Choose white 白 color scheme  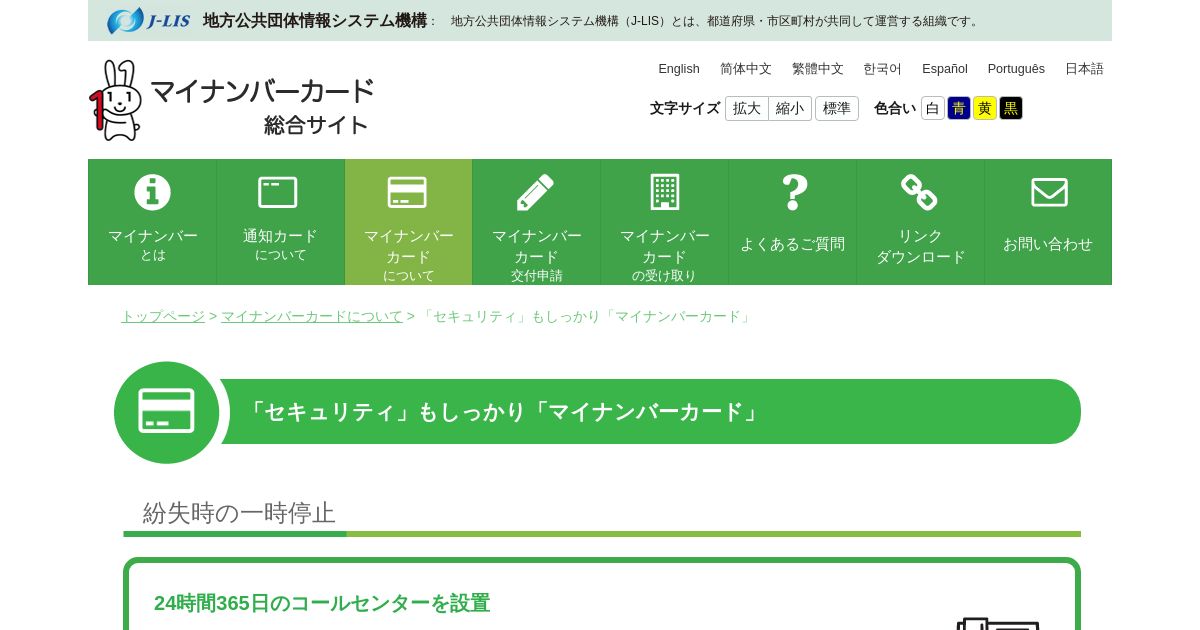(x=933, y=108)
